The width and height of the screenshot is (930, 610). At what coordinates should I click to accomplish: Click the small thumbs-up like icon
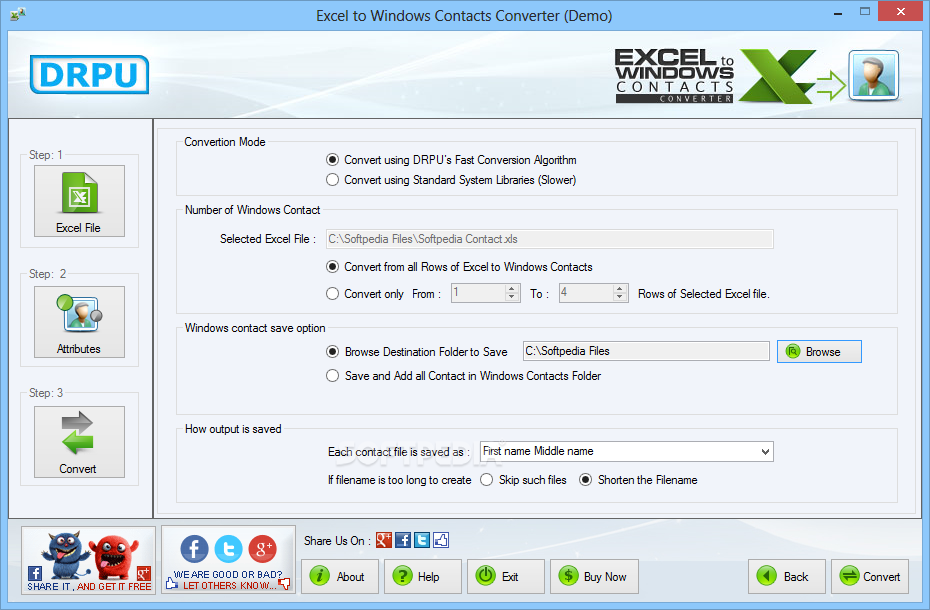441,540
